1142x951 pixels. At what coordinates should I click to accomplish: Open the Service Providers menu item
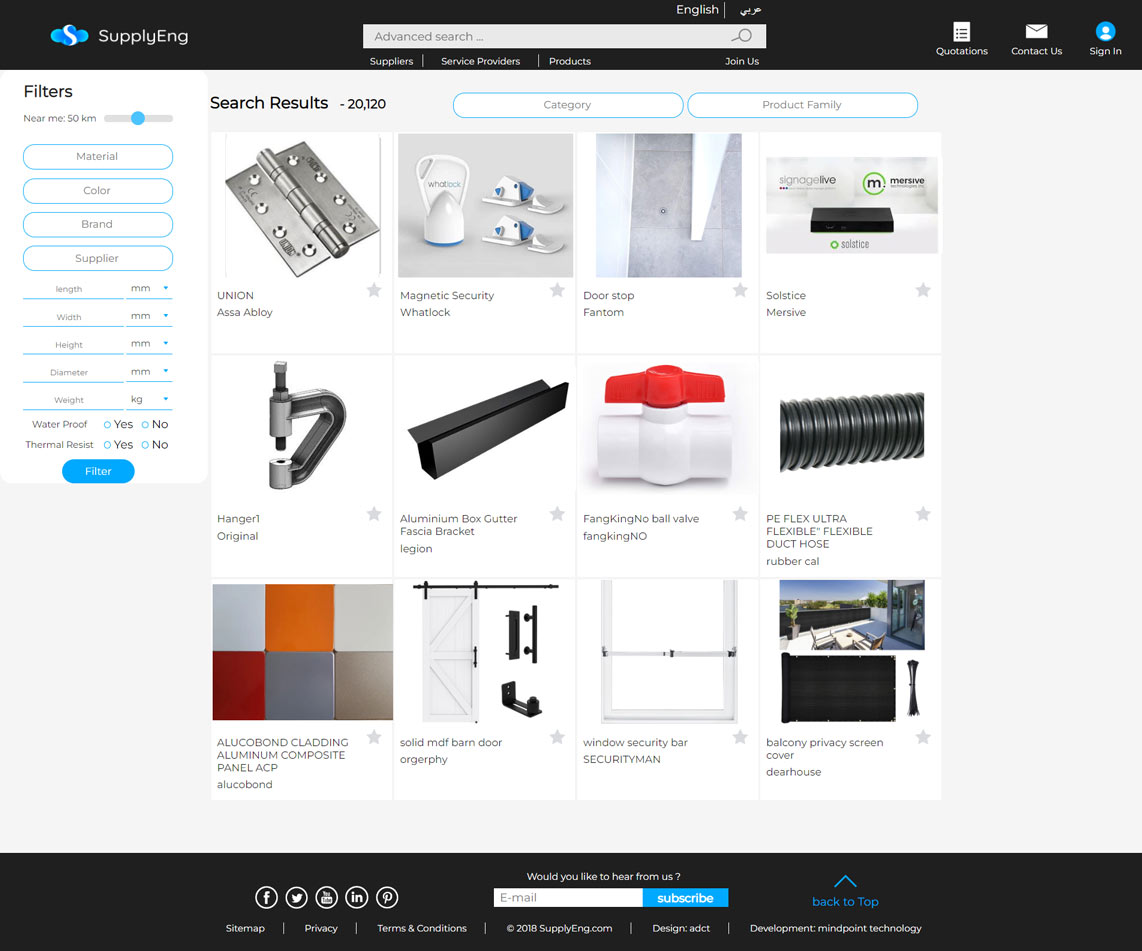point(480,61)
